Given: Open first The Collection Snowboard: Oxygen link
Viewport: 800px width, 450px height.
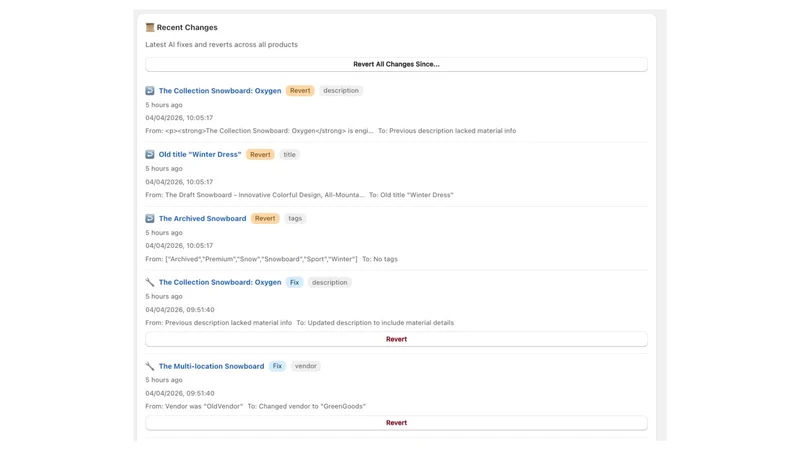Looking at the screenshot, I should click(x=220, y=91).
